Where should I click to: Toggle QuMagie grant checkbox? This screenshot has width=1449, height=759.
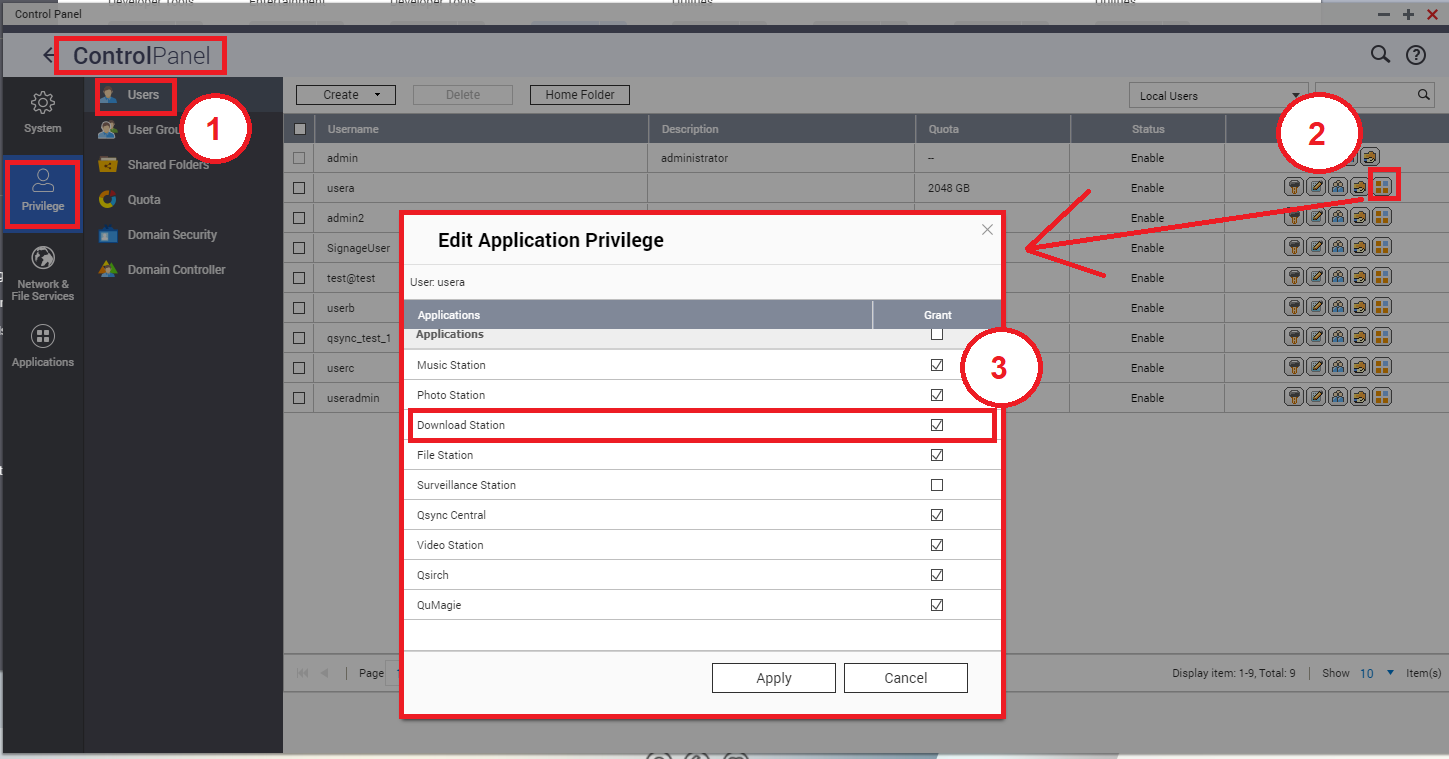point(937,605)
